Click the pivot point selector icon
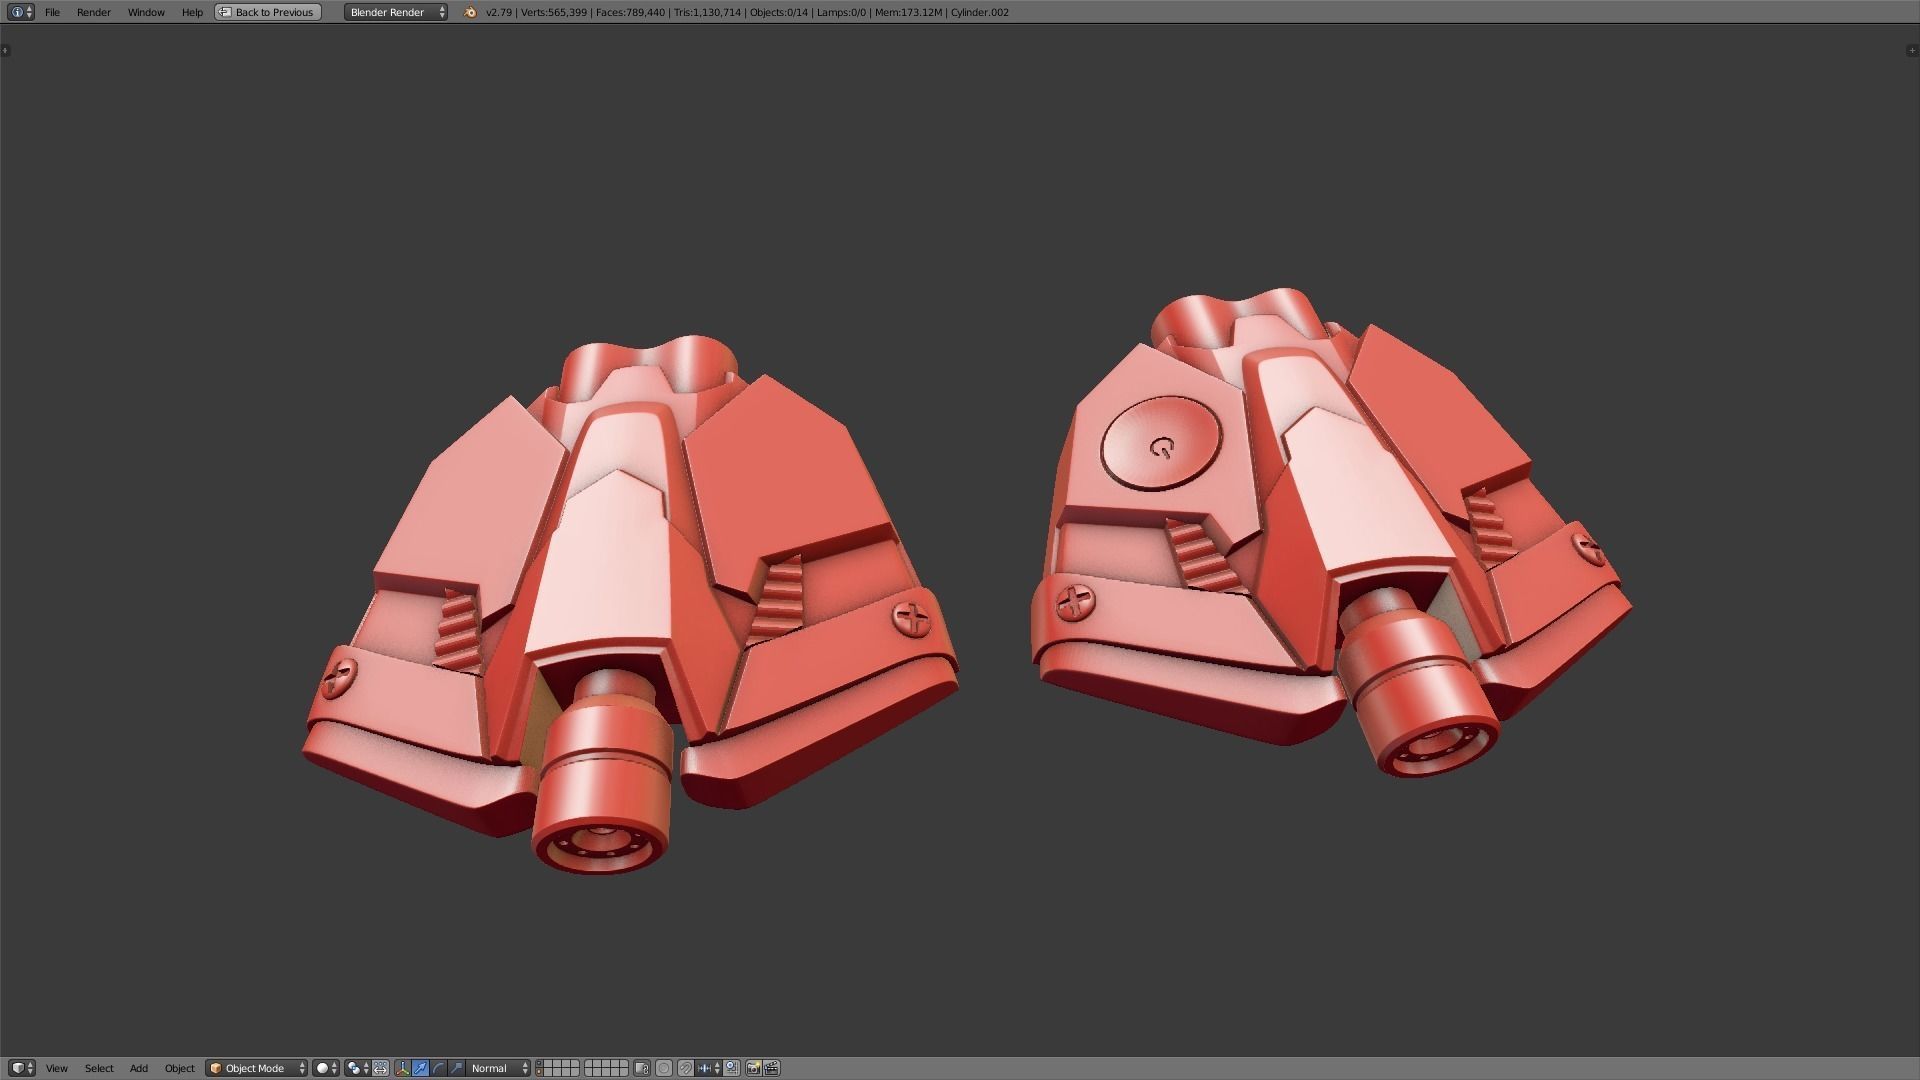The image size is (1920, 1080). [354, 1068]
